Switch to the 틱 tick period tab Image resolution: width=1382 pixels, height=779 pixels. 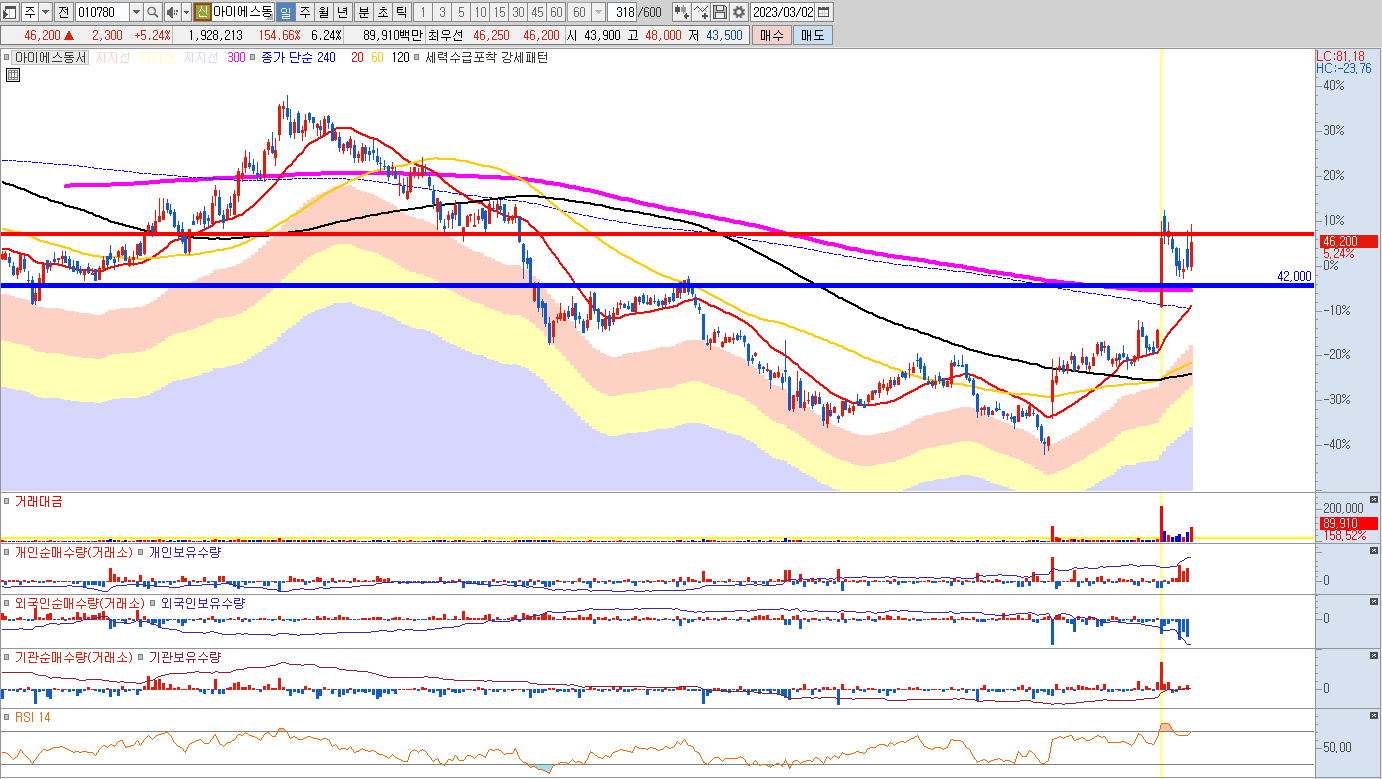pyautogui.click(x=401, y=12)
